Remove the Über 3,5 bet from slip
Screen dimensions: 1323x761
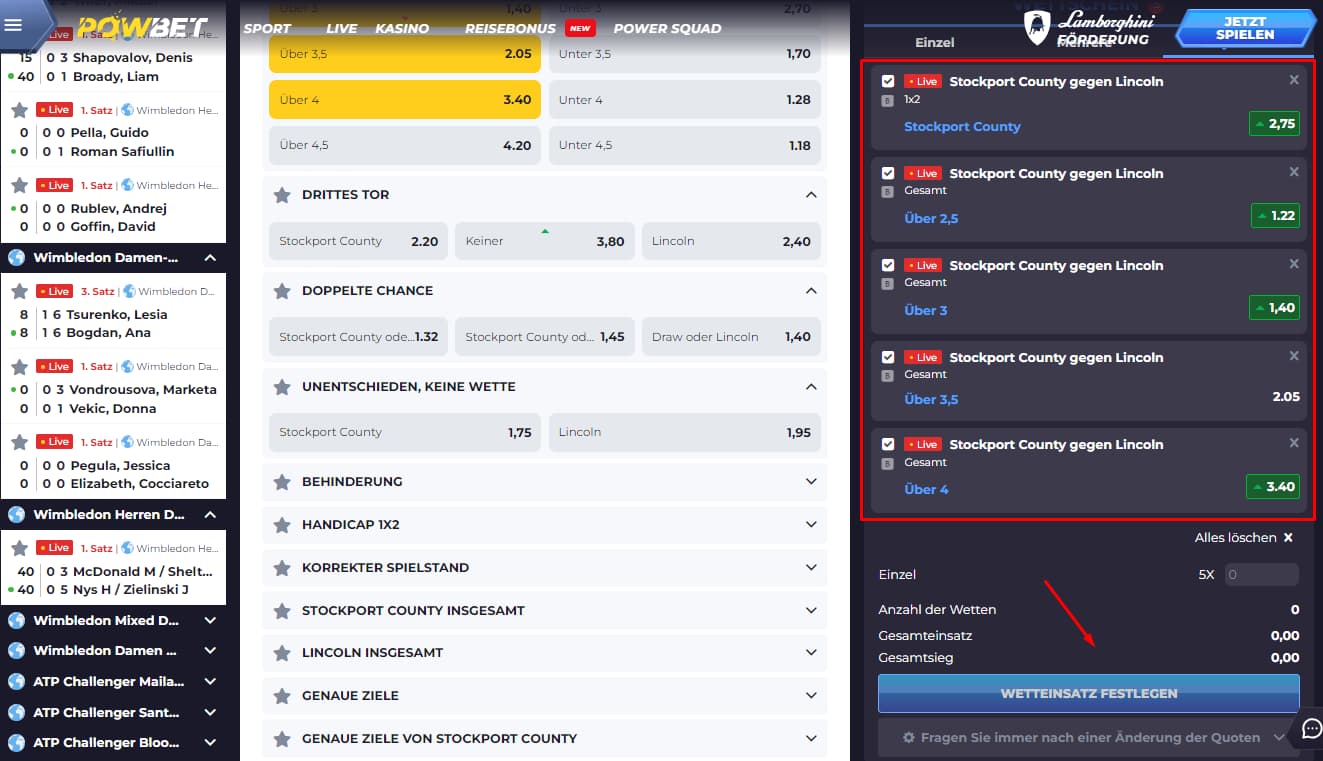pos(1294,356)
